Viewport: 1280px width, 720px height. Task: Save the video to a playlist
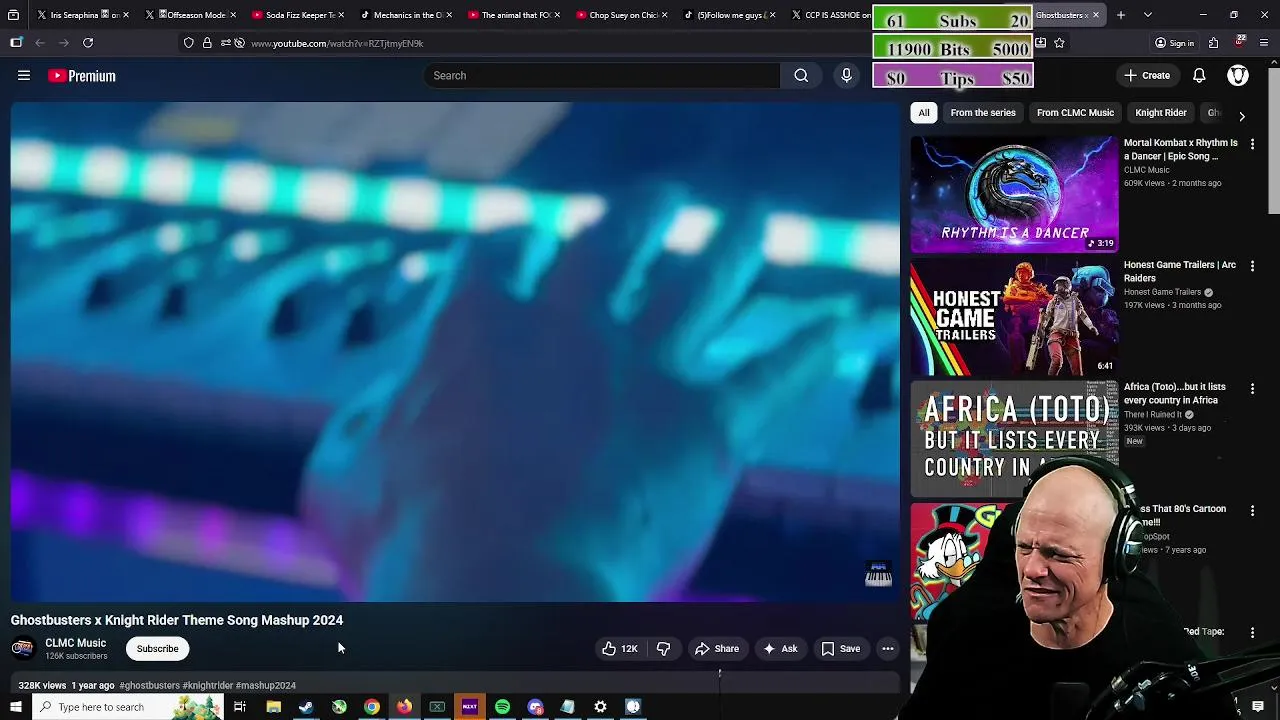coord(840,649)
